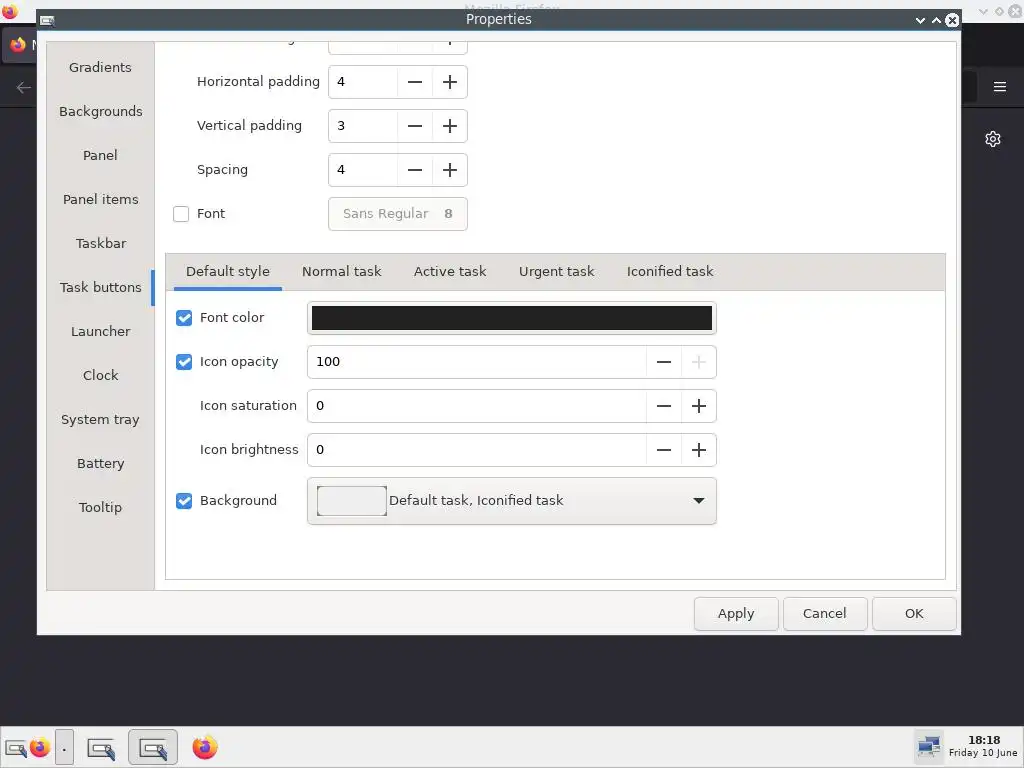Increase Horizontal padding with the plus button
The height and width of the screenshot is (768, 1024).
click(450, 82)
